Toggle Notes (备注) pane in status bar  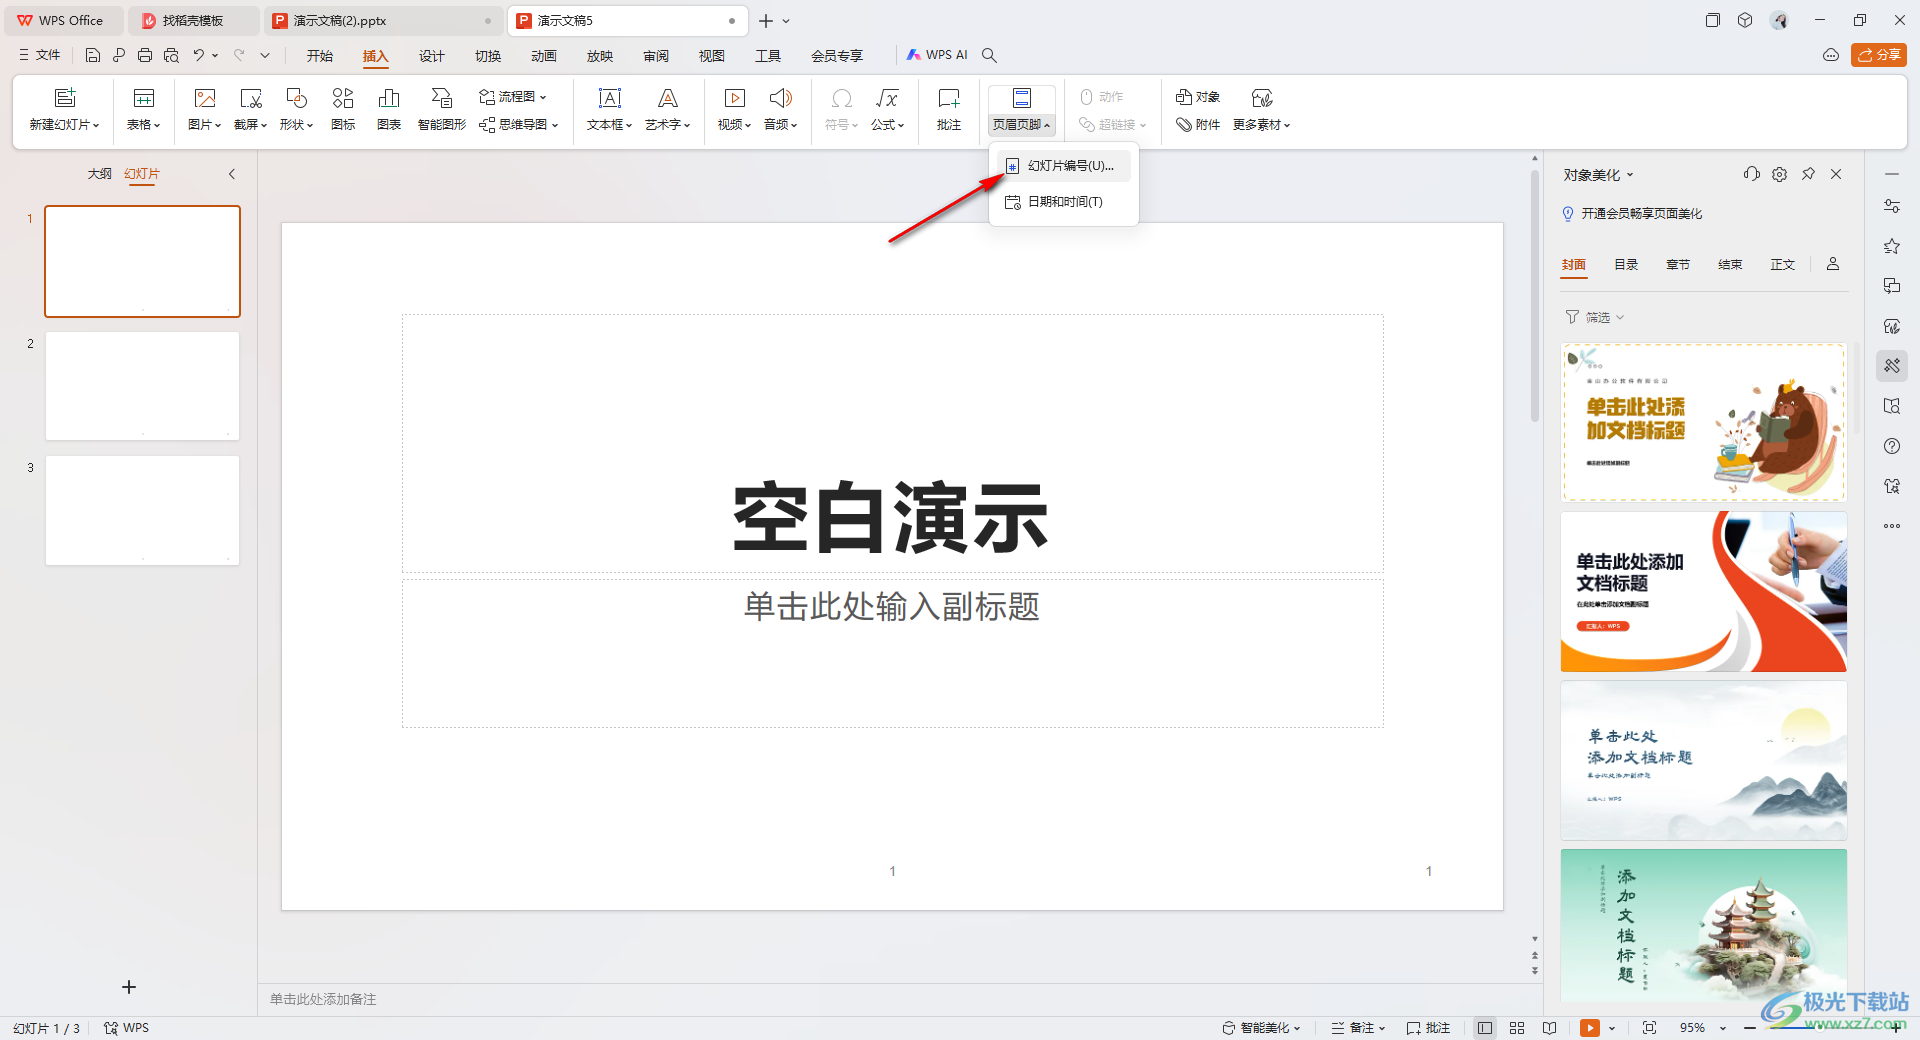pyautogui.click(x=1358, y=1028)
